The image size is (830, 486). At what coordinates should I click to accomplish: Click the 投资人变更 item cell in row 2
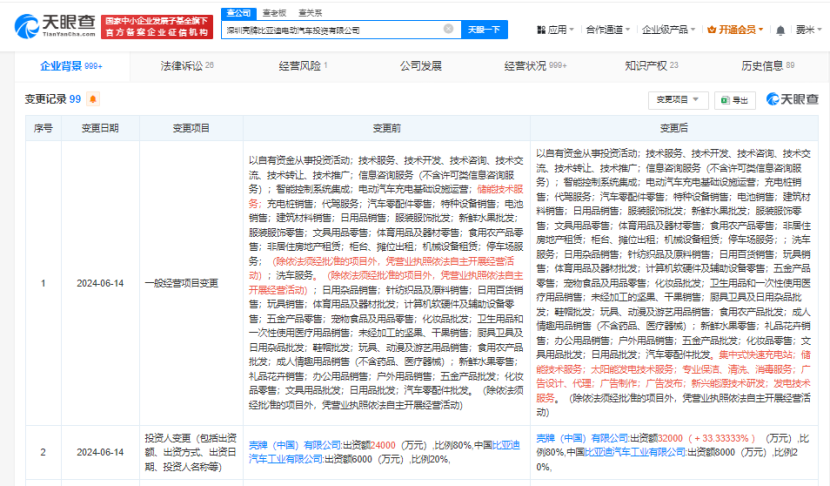[x=191, y=452]
